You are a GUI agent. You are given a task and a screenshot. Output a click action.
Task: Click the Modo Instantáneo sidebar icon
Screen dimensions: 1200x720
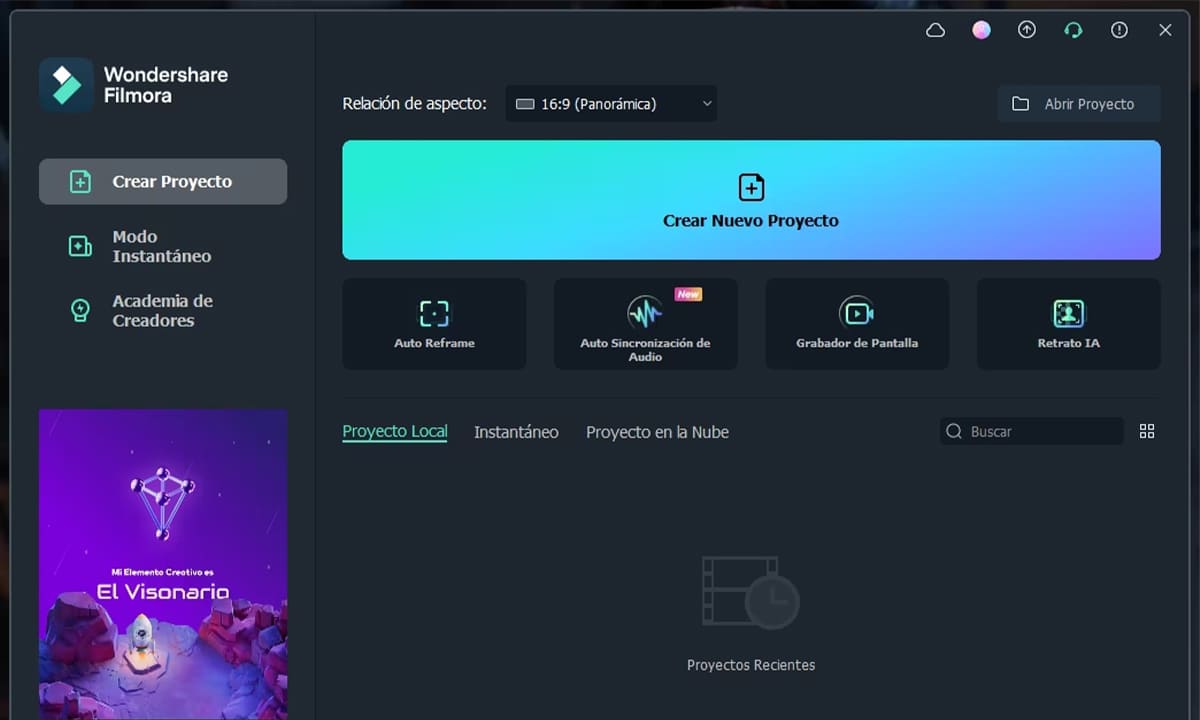click(x=80, y=246)
